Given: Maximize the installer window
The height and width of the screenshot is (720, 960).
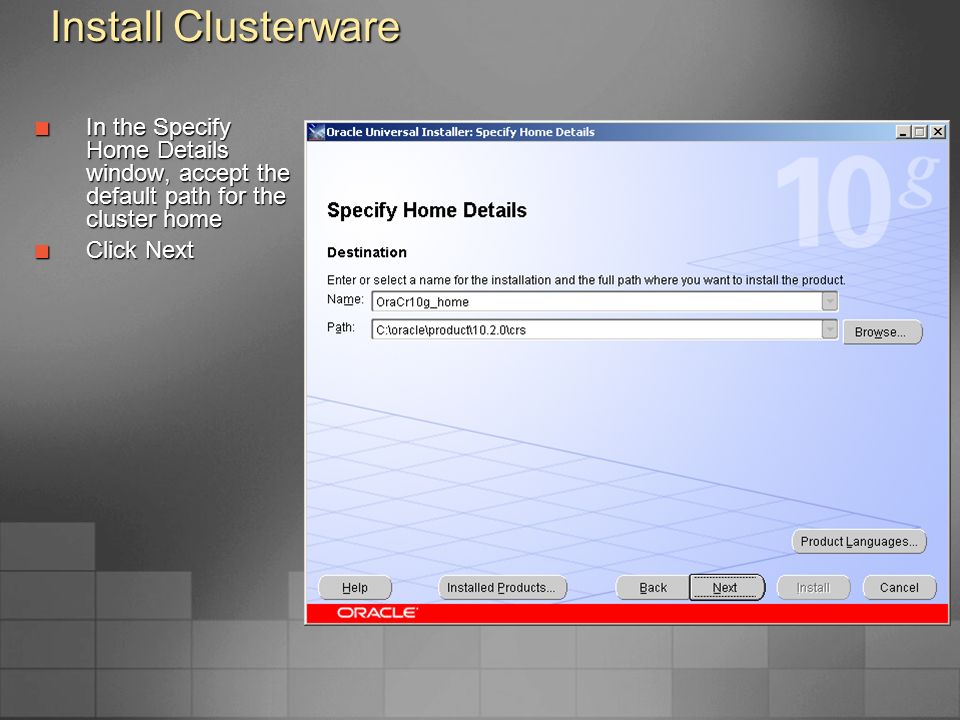Looking at the screenshot, I should point(920,132).
